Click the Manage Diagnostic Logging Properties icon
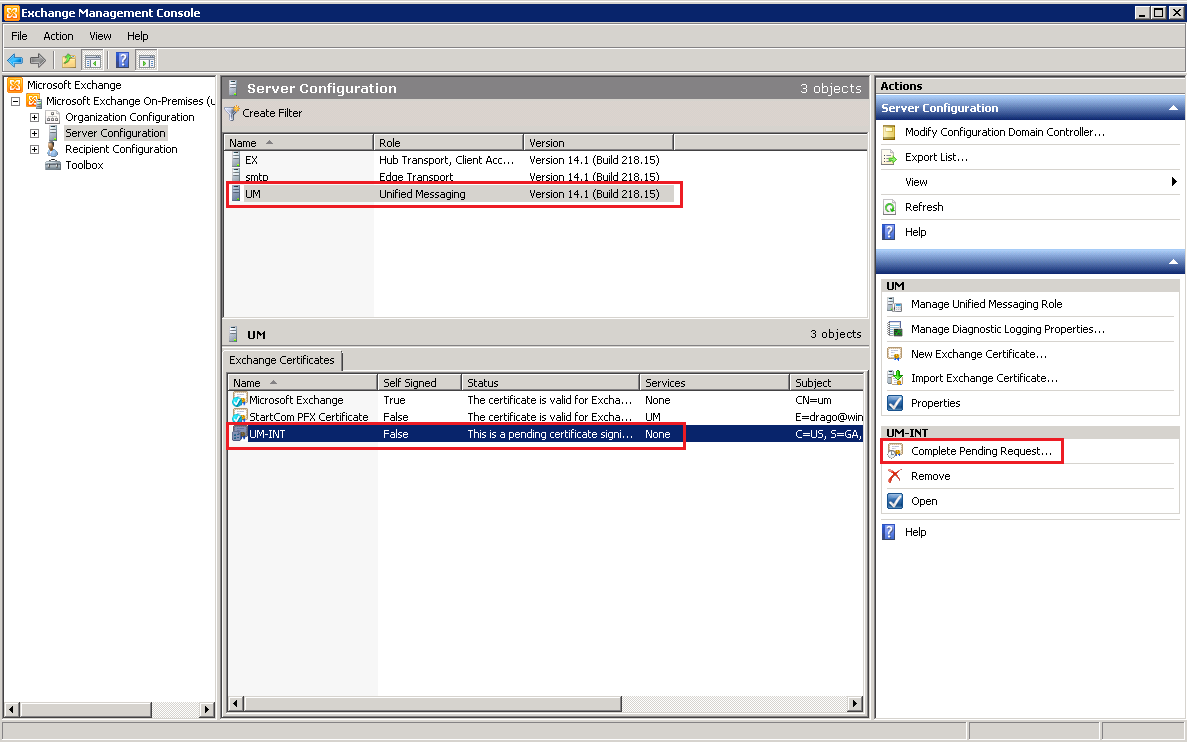The image size is (1187, 742). tap(895, 329)
